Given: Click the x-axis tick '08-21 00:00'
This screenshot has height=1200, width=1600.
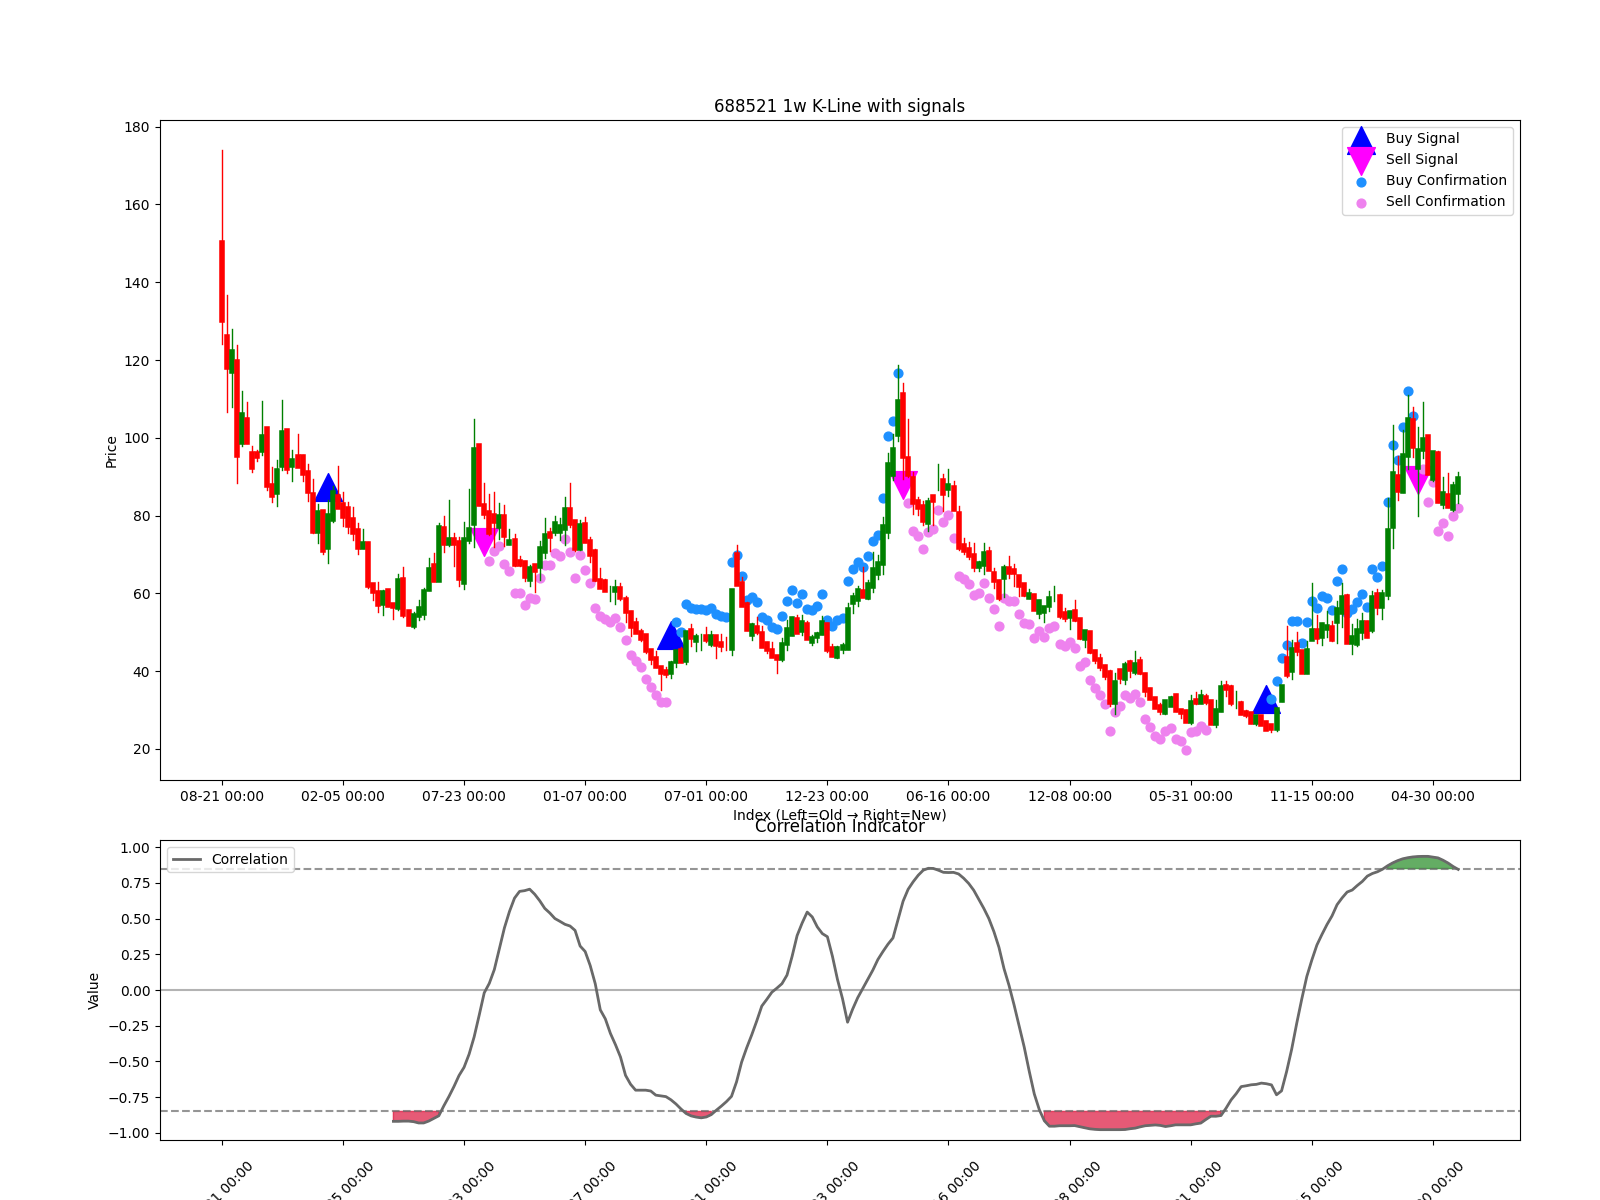Looking at the screenshot, I should coord(222,797).
